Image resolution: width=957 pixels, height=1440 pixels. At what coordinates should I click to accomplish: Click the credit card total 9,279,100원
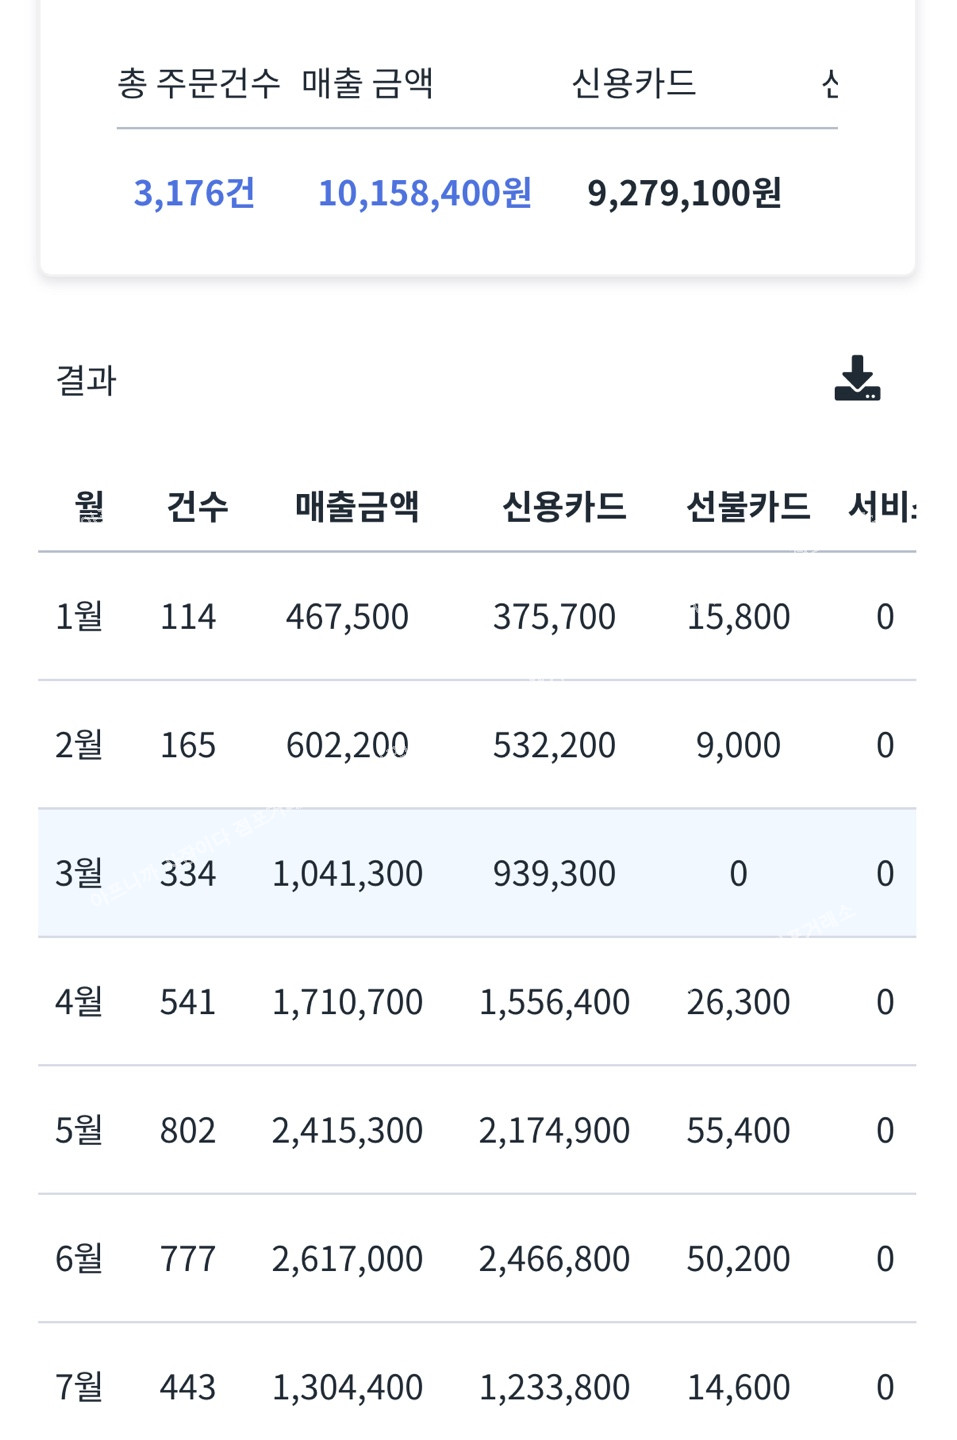click(684, 193)
